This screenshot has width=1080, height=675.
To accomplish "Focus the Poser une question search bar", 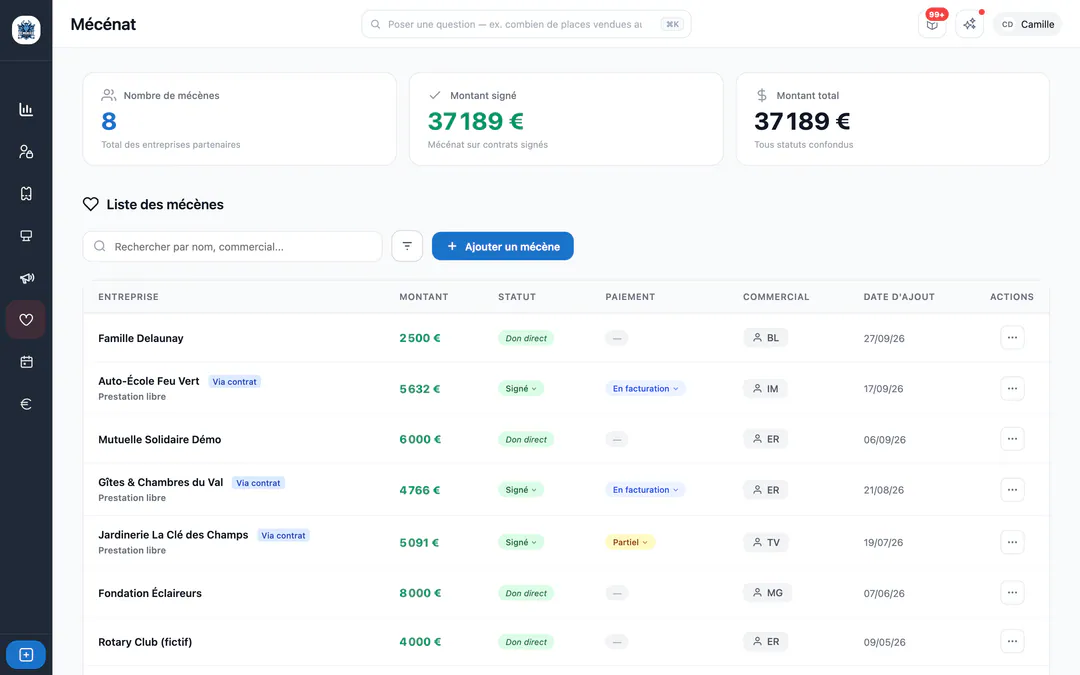I will [x=526, y=24].
